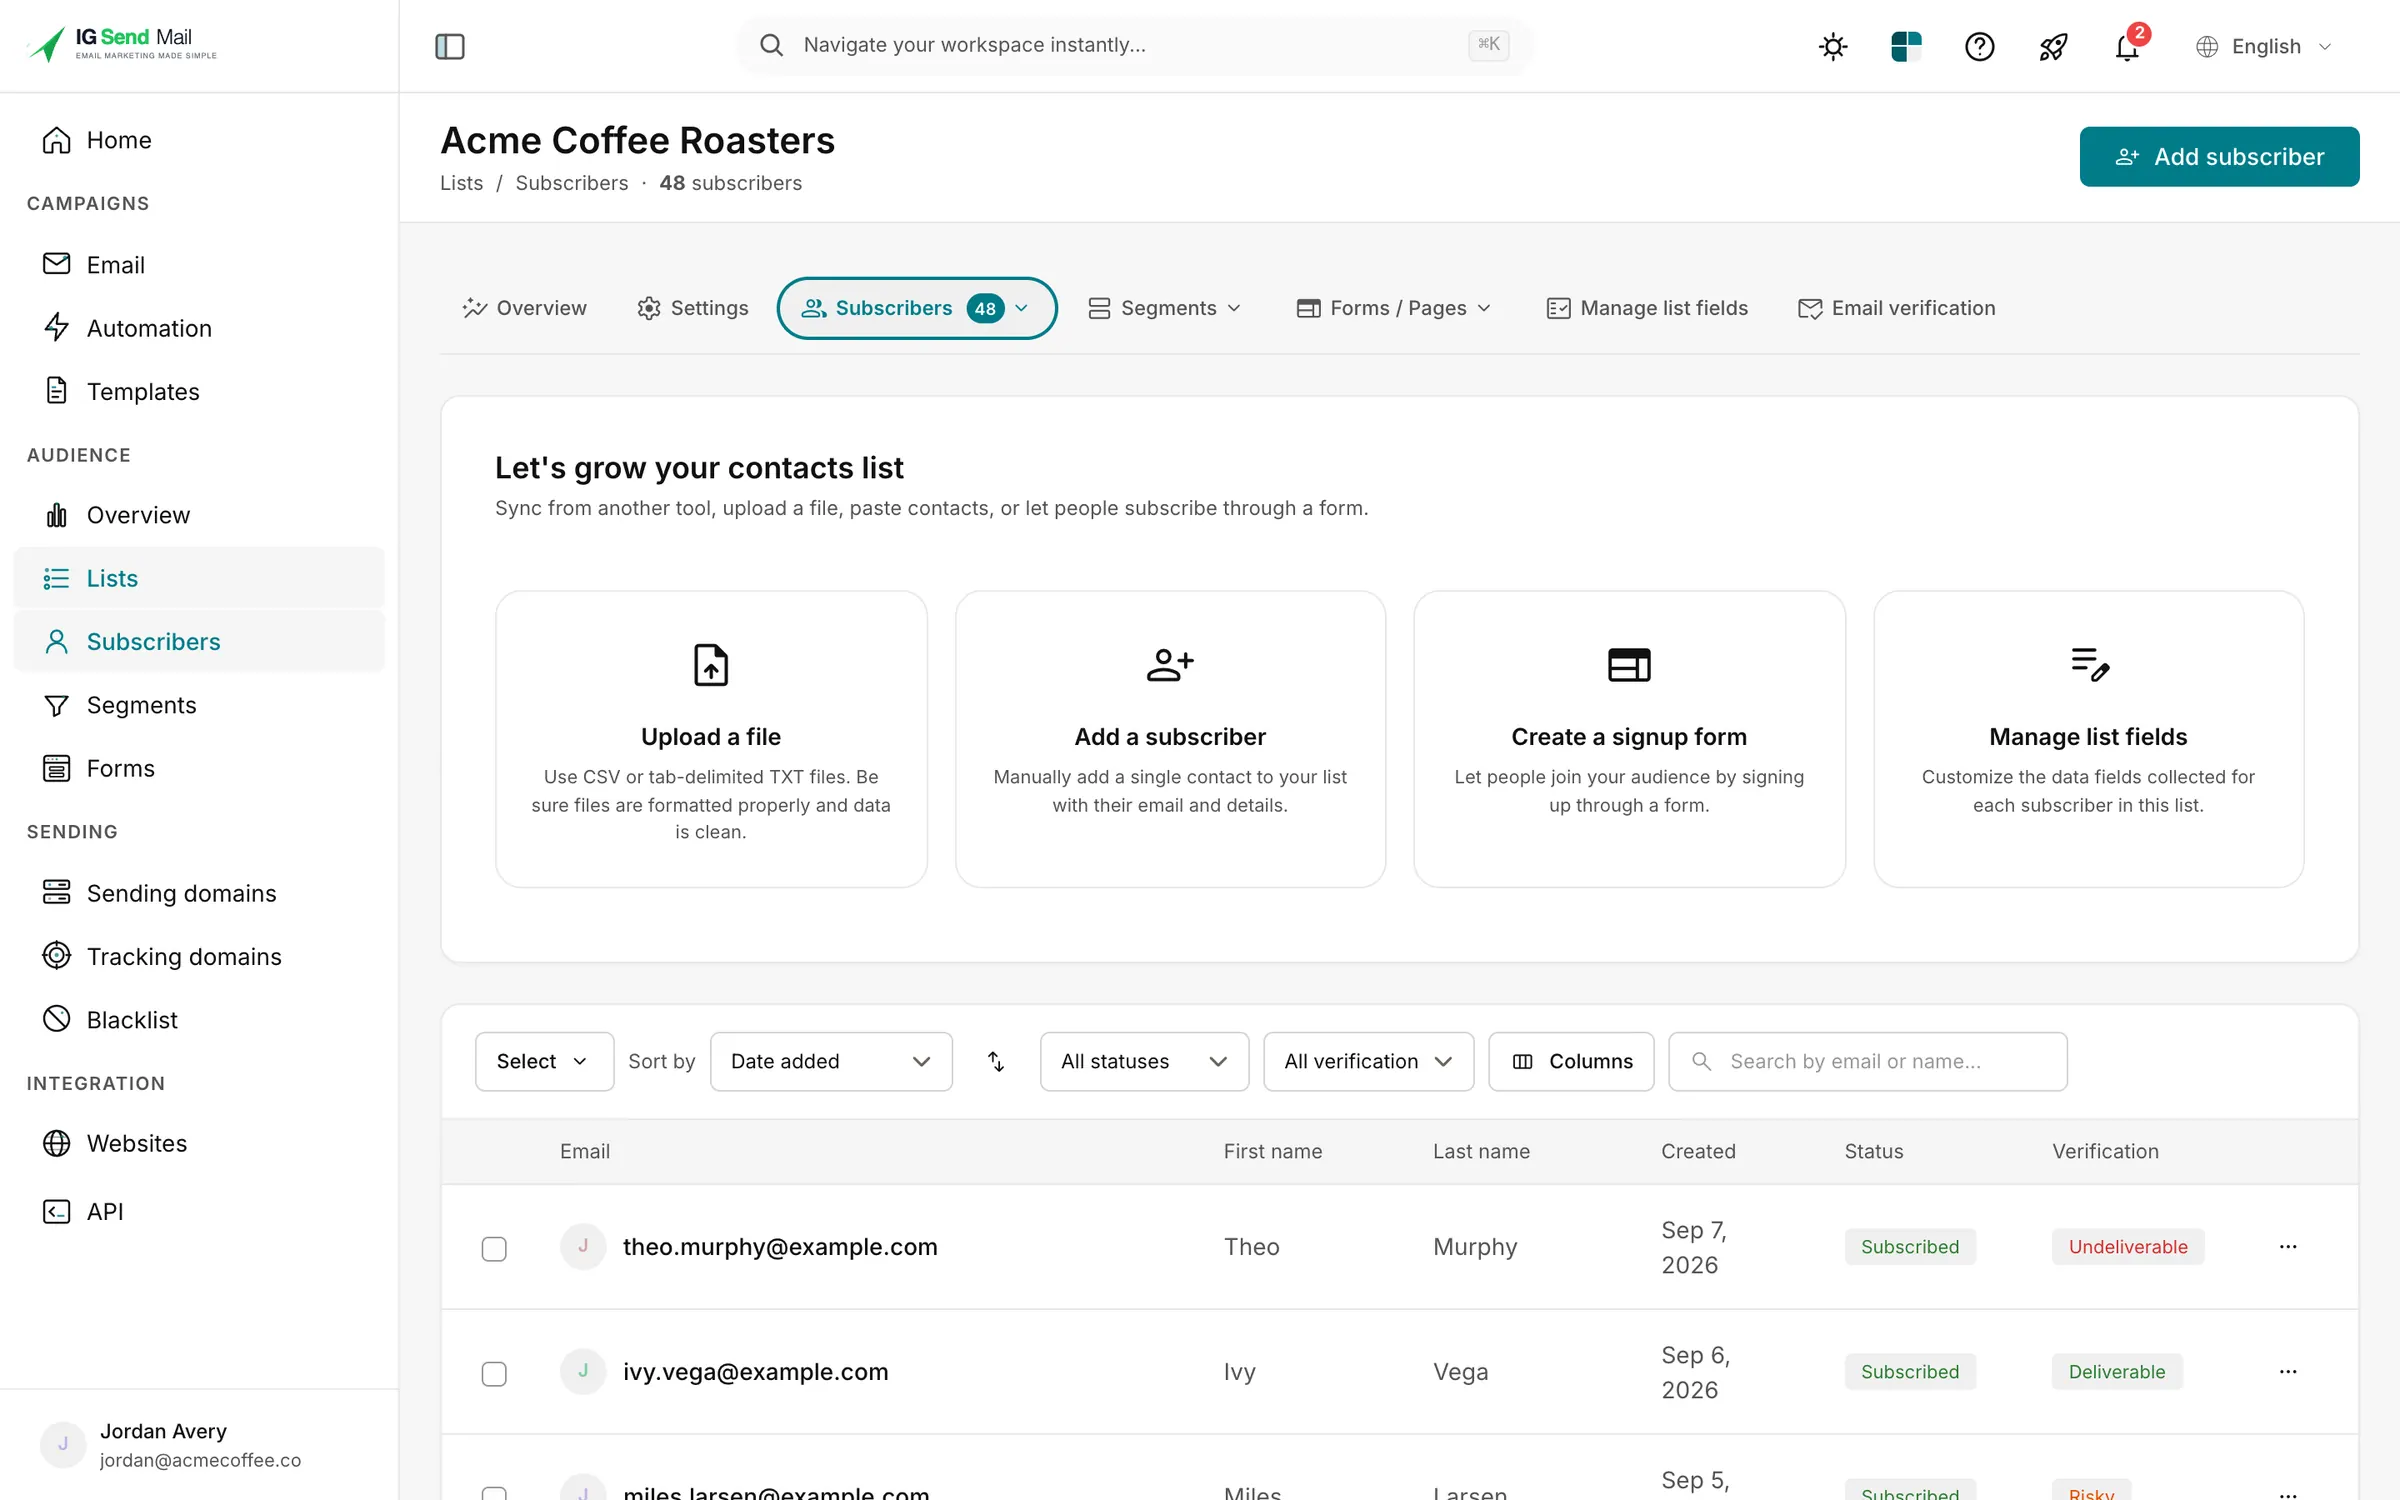Switch to the Overview tab
Screen dimensions: 2400x1500
click(x=525, y=308)
